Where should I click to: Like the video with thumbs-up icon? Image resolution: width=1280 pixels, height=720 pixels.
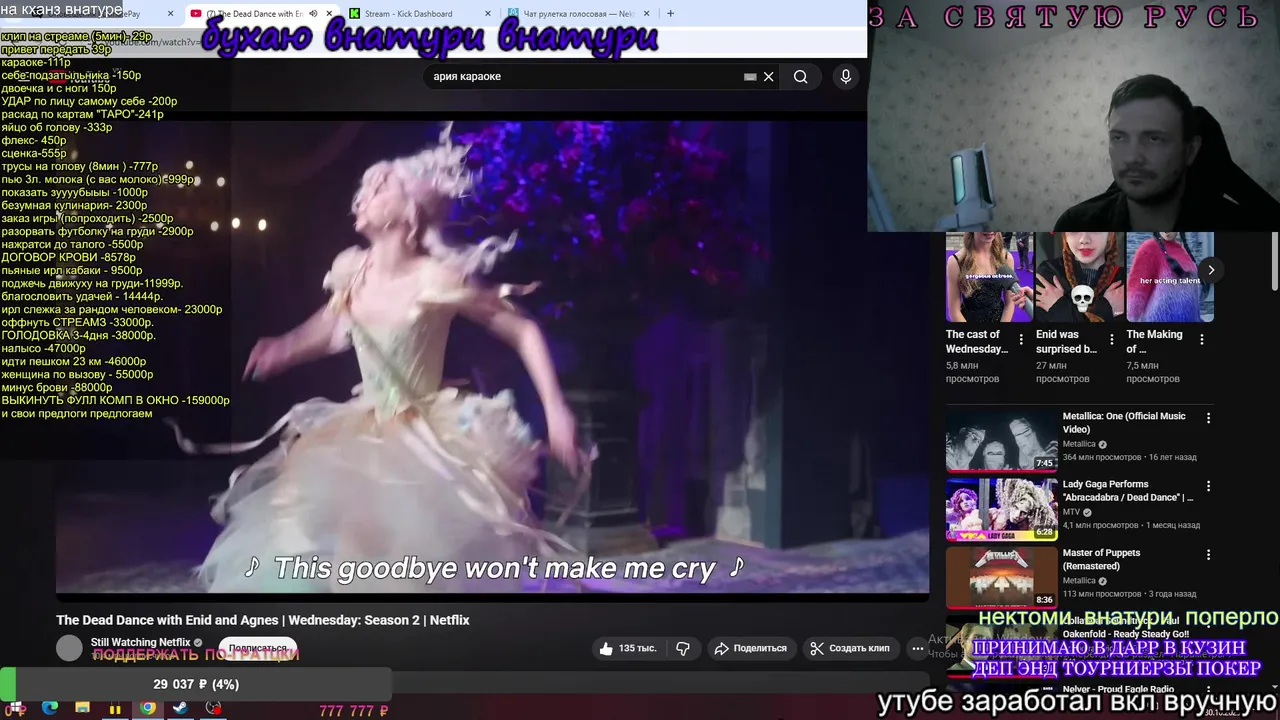pyautogui.click(x=606, y=648)
